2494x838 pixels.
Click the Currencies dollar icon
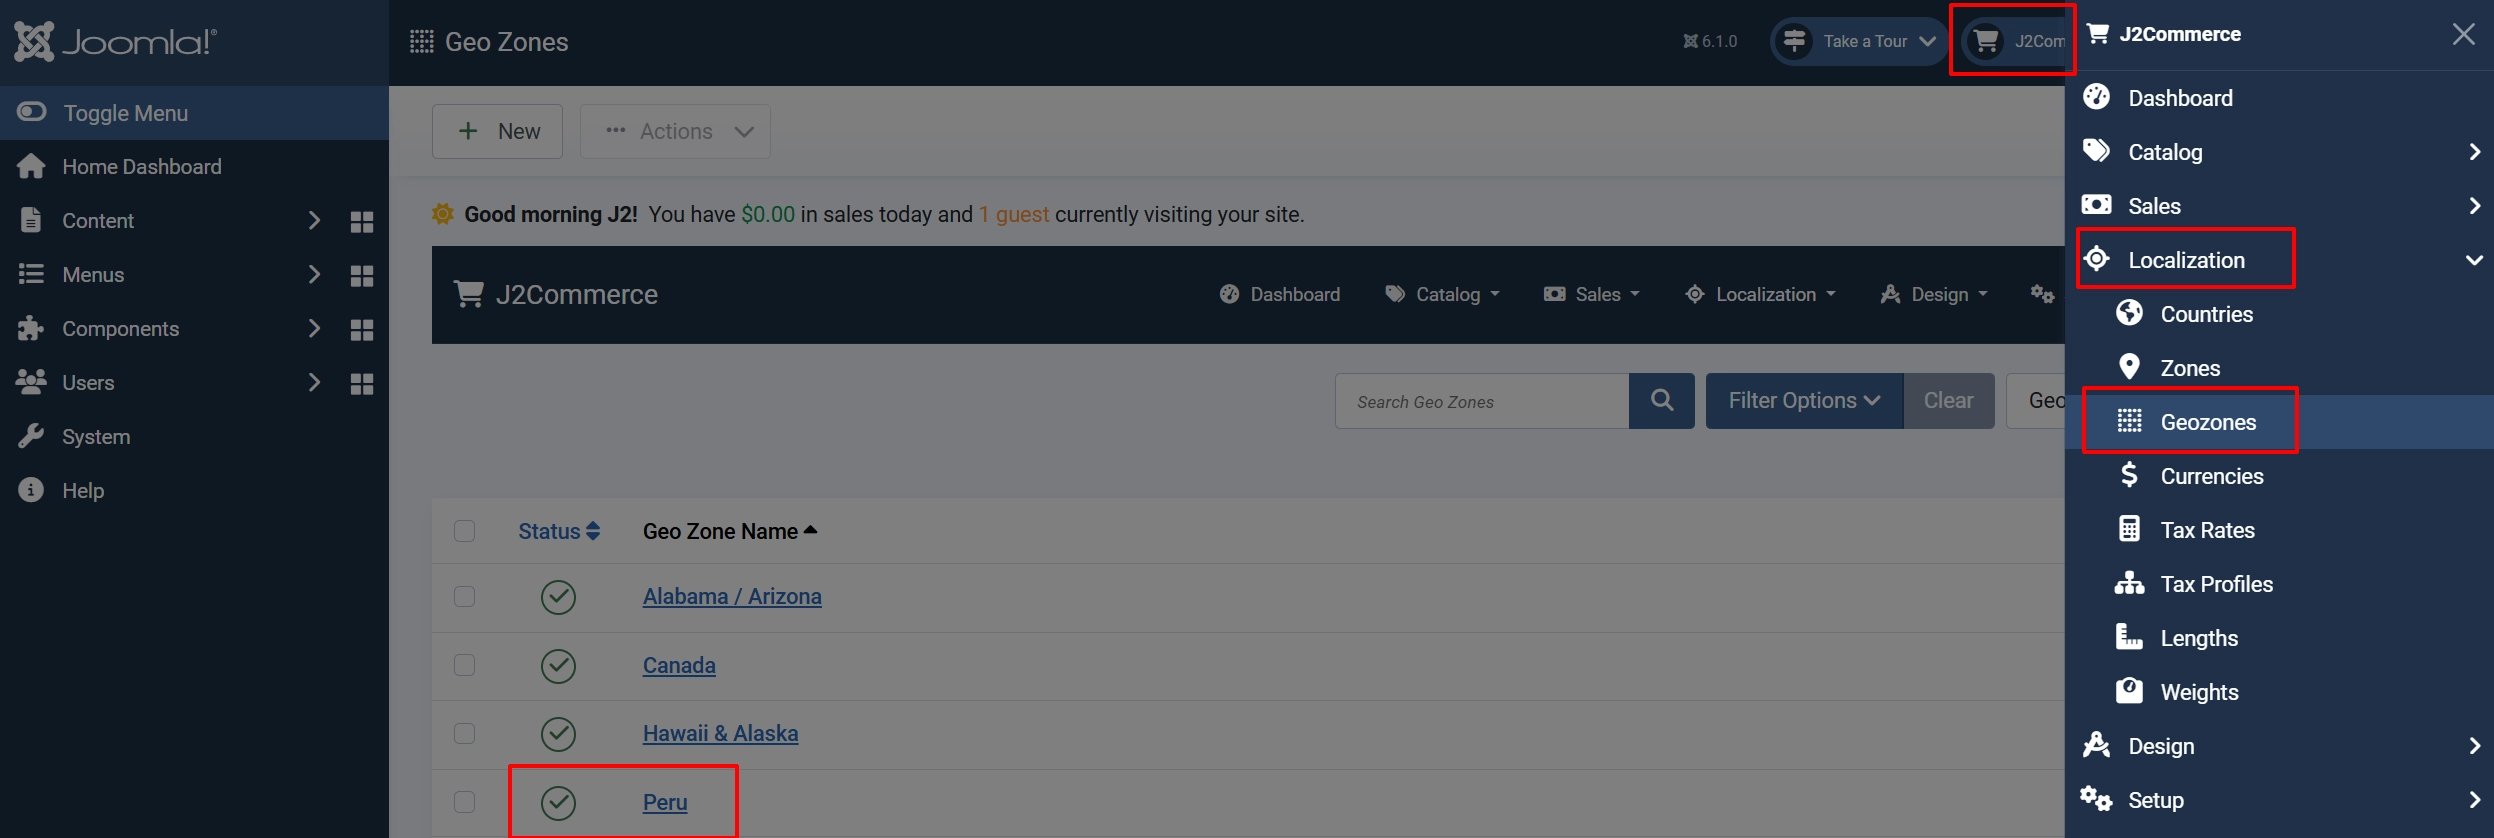(x=2129, y=475)
